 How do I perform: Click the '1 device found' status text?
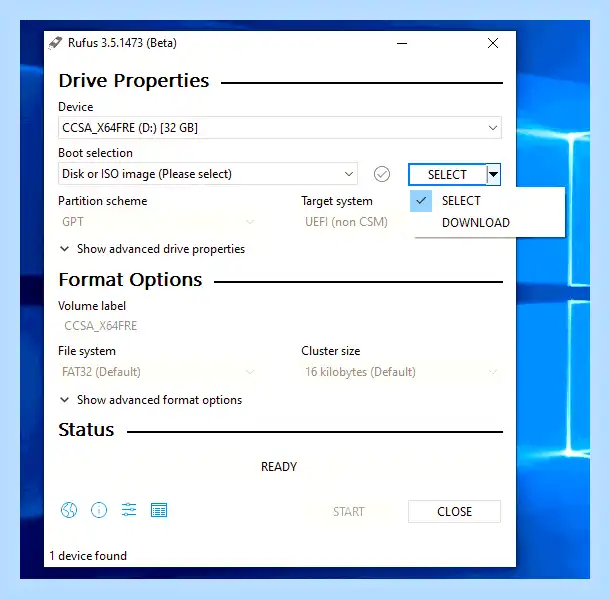(x=88, y=556)
